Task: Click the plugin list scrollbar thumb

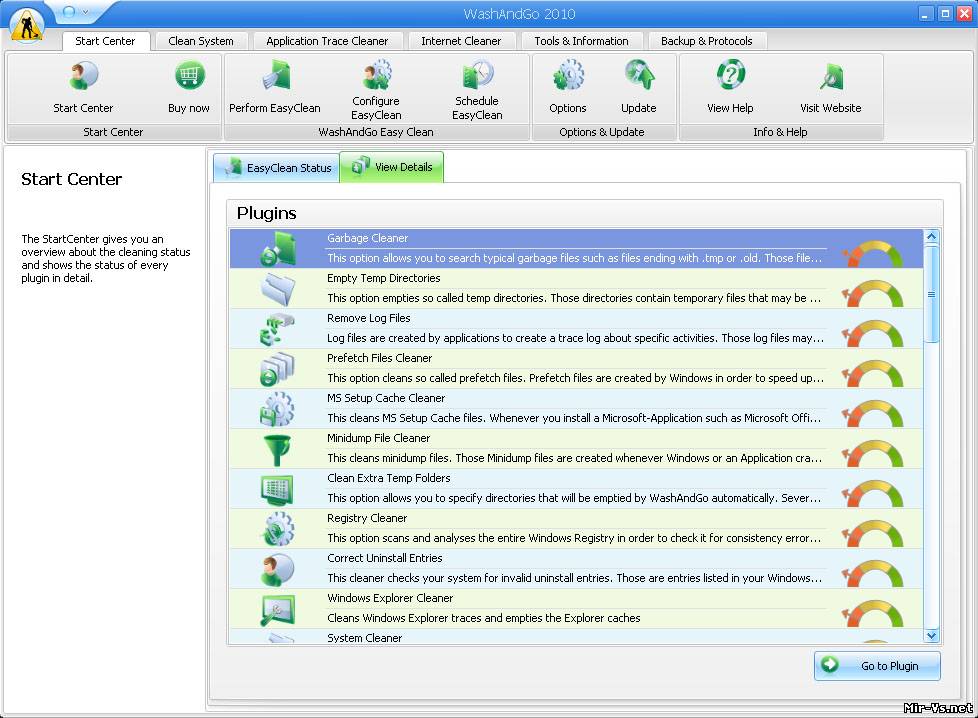Action: [931, 294]
